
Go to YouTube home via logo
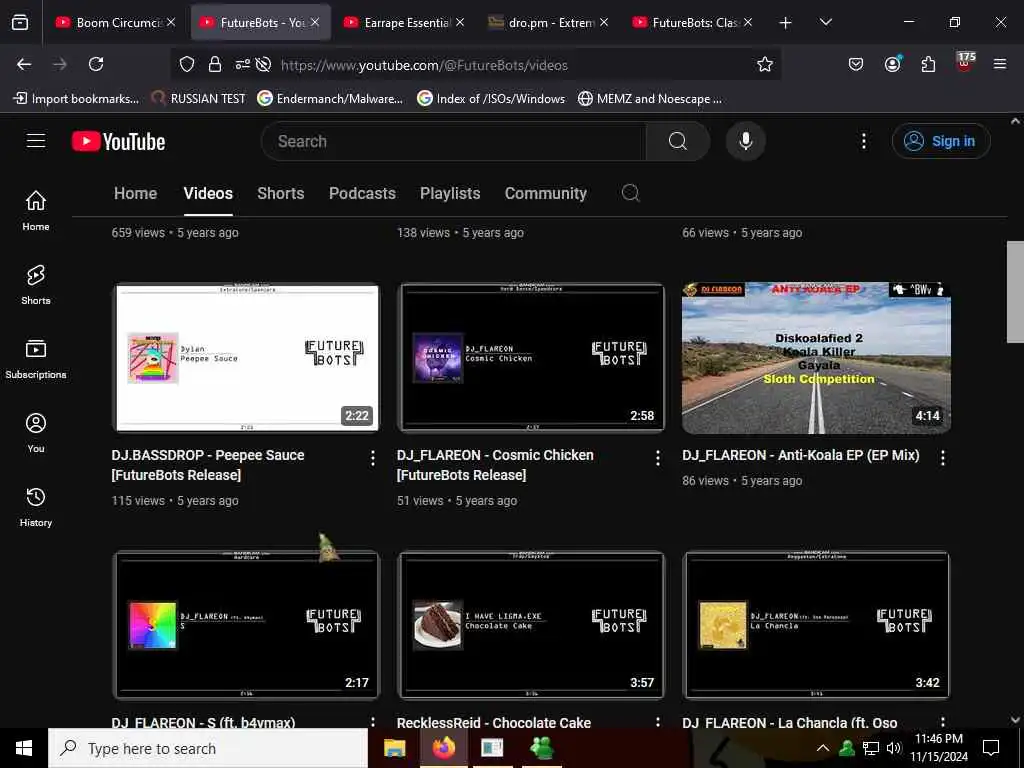click(x=118, y=141)
